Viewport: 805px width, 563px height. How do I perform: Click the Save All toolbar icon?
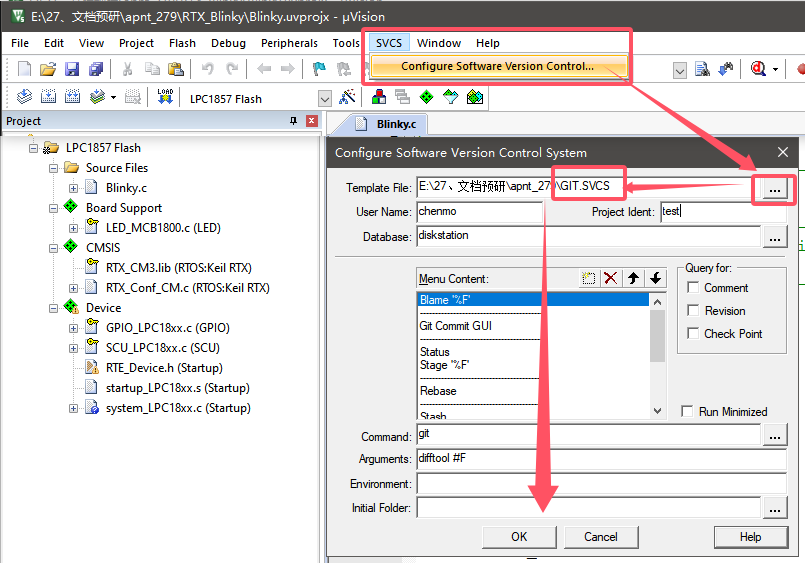pos(96,69)
